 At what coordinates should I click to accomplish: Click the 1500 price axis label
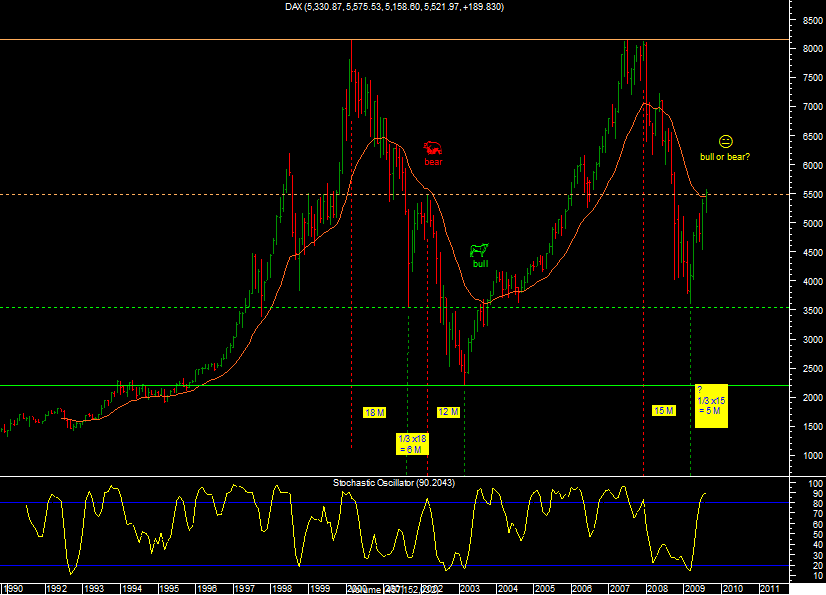click(813, 427)
